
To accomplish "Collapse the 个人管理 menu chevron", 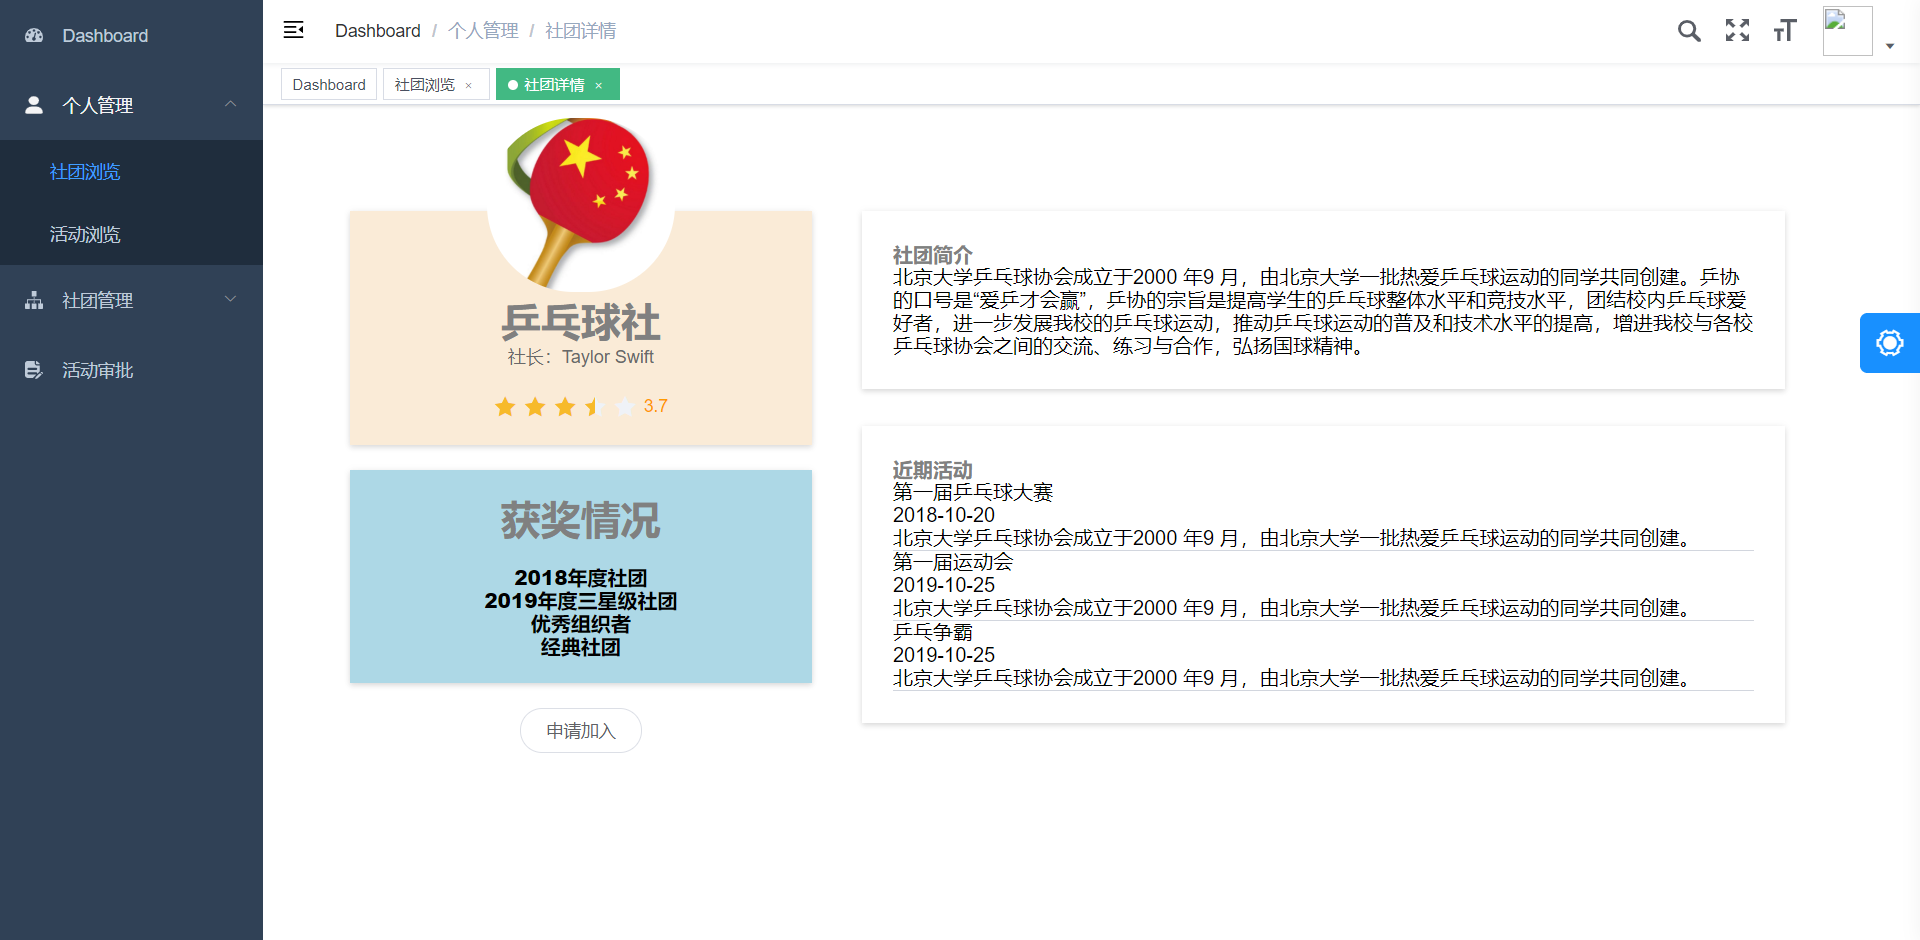I will tap(231, 104).
